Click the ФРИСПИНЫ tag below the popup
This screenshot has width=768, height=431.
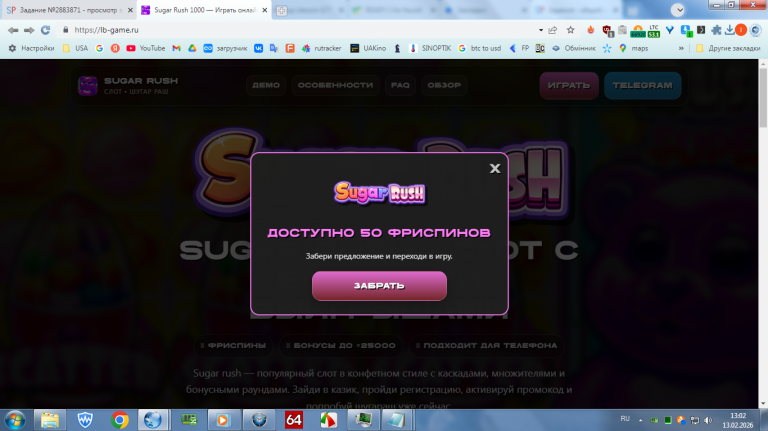pyautogui.click(x=233, y=345)
